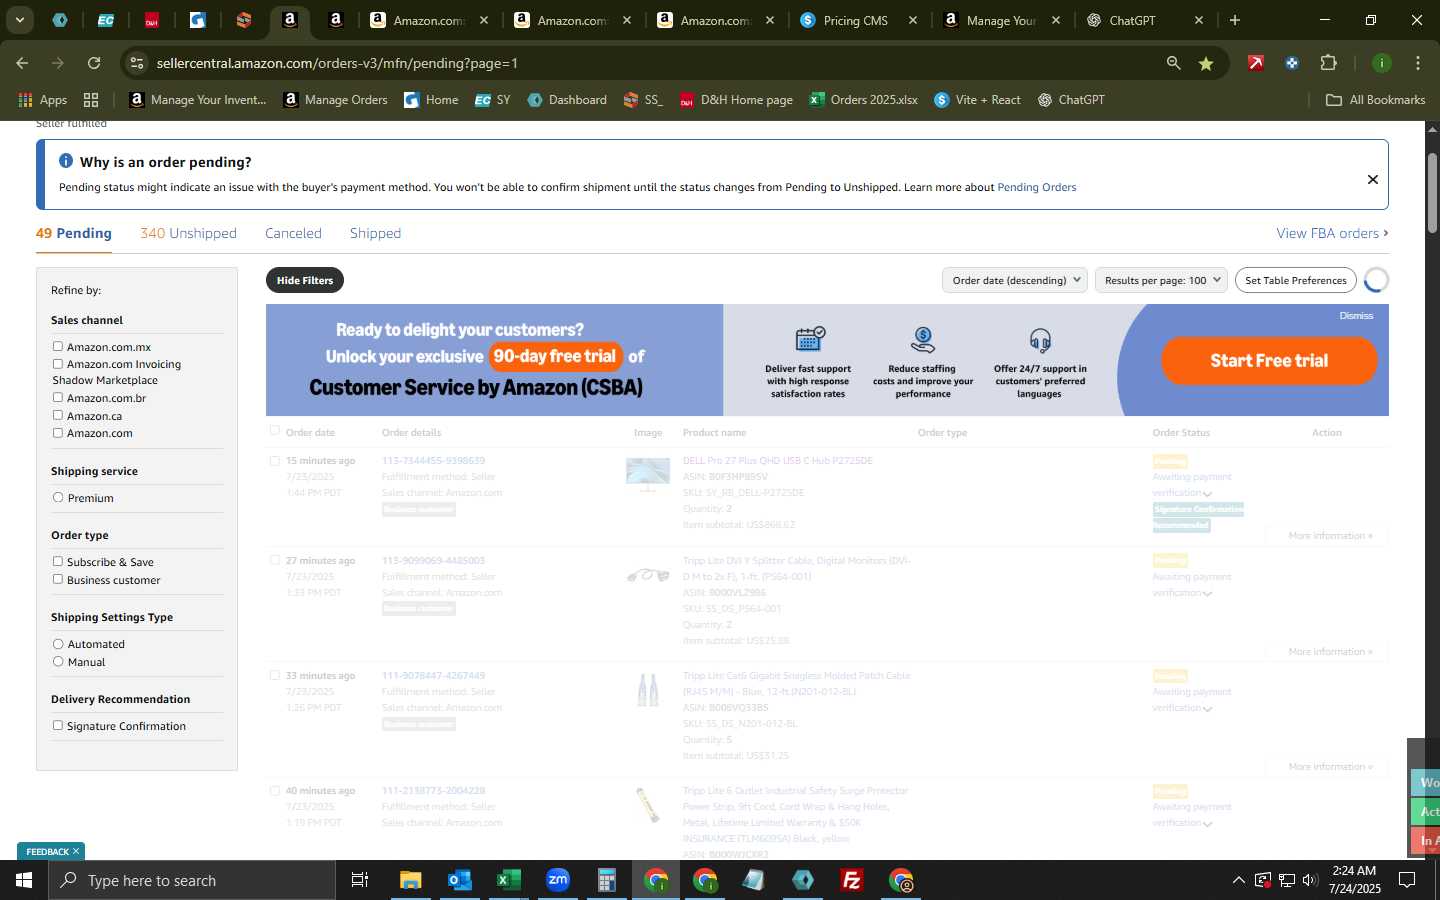Open FileZilla from the taskbar
The width and height of the screenshot is (1440, 900).
point(852,880)
